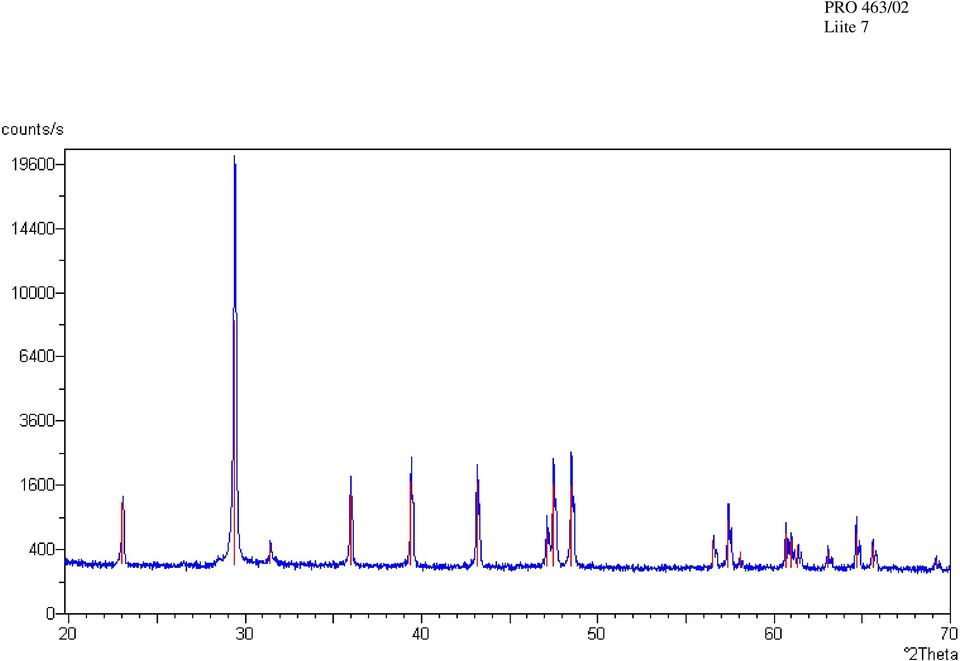This screenshot has height=661, width=960.
Task: Select the peak near 48.5 degrees
Action: (571, 509)
